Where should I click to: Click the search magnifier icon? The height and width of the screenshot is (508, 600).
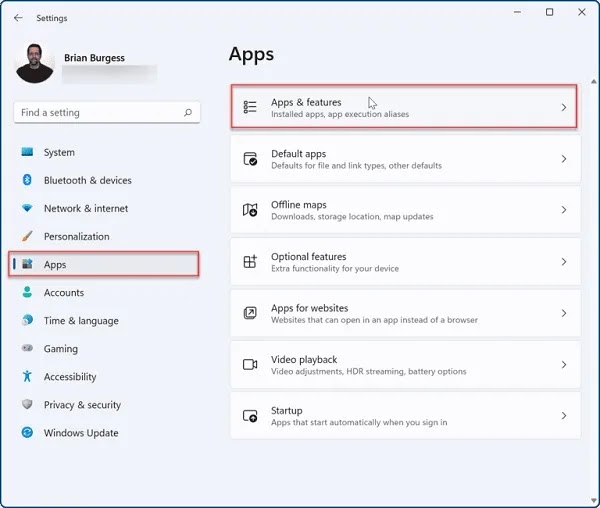pos(188,112)
